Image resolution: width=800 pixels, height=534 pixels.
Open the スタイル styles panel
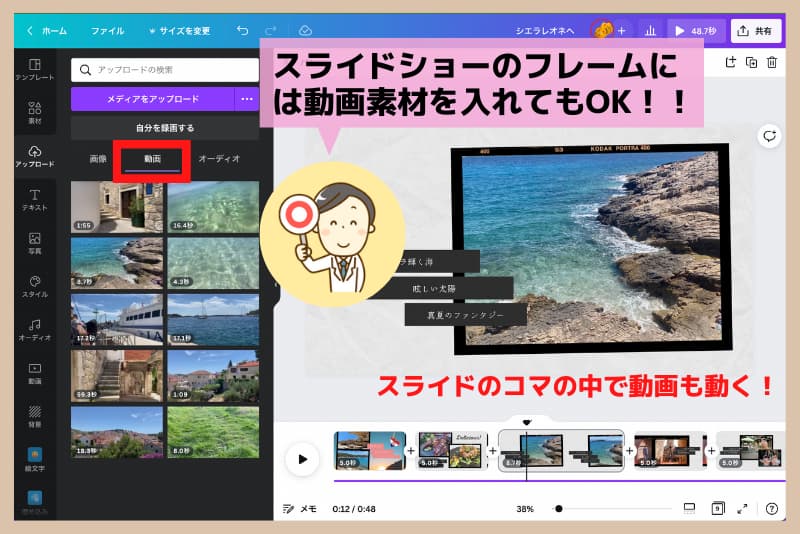point(35,286)
